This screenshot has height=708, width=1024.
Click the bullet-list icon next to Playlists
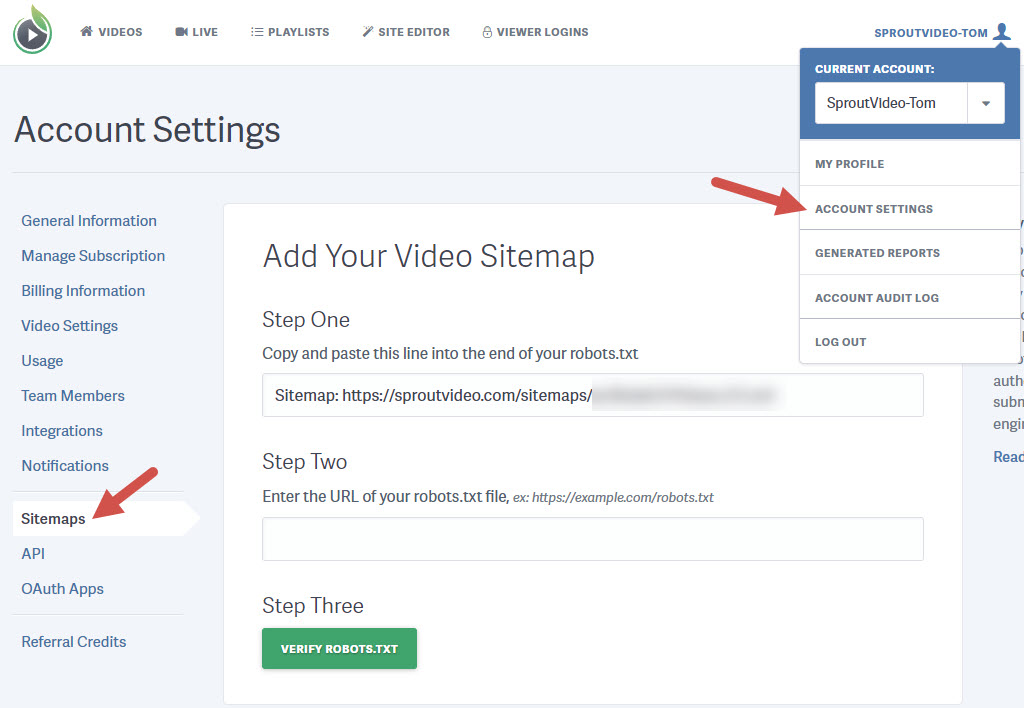click(x=257, y=31)
